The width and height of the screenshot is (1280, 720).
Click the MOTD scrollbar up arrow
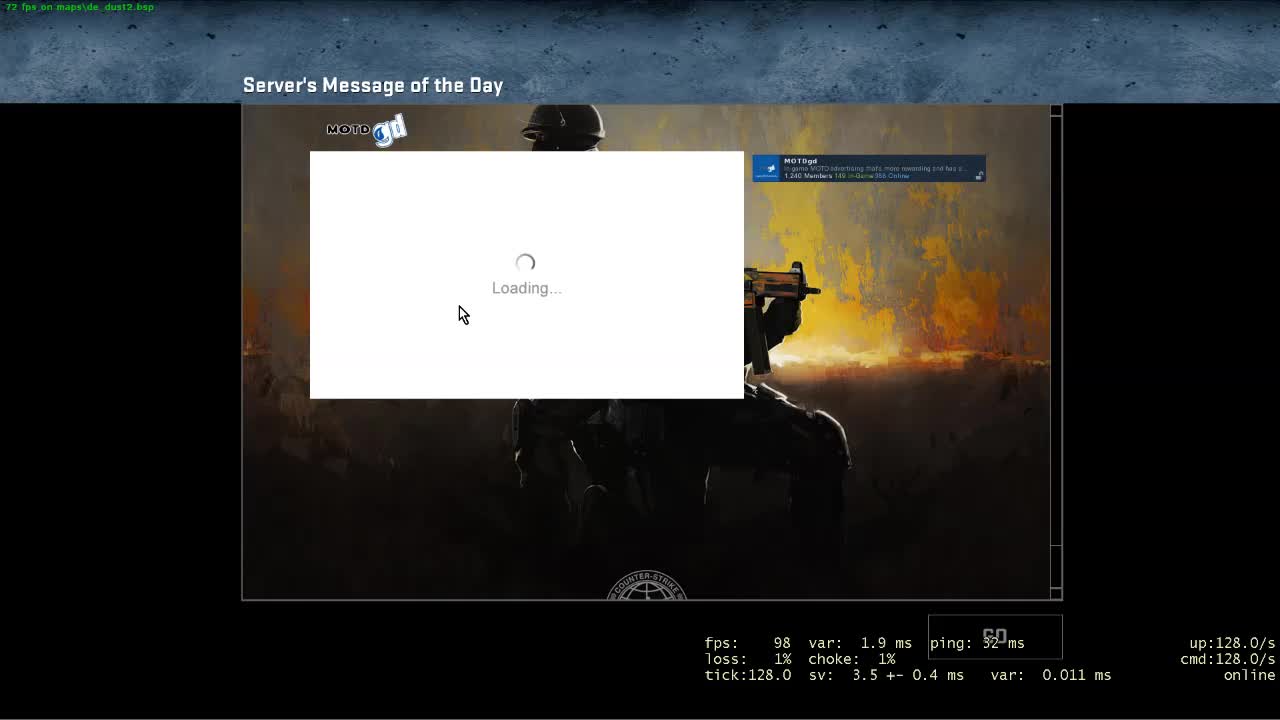(1055, 111)
